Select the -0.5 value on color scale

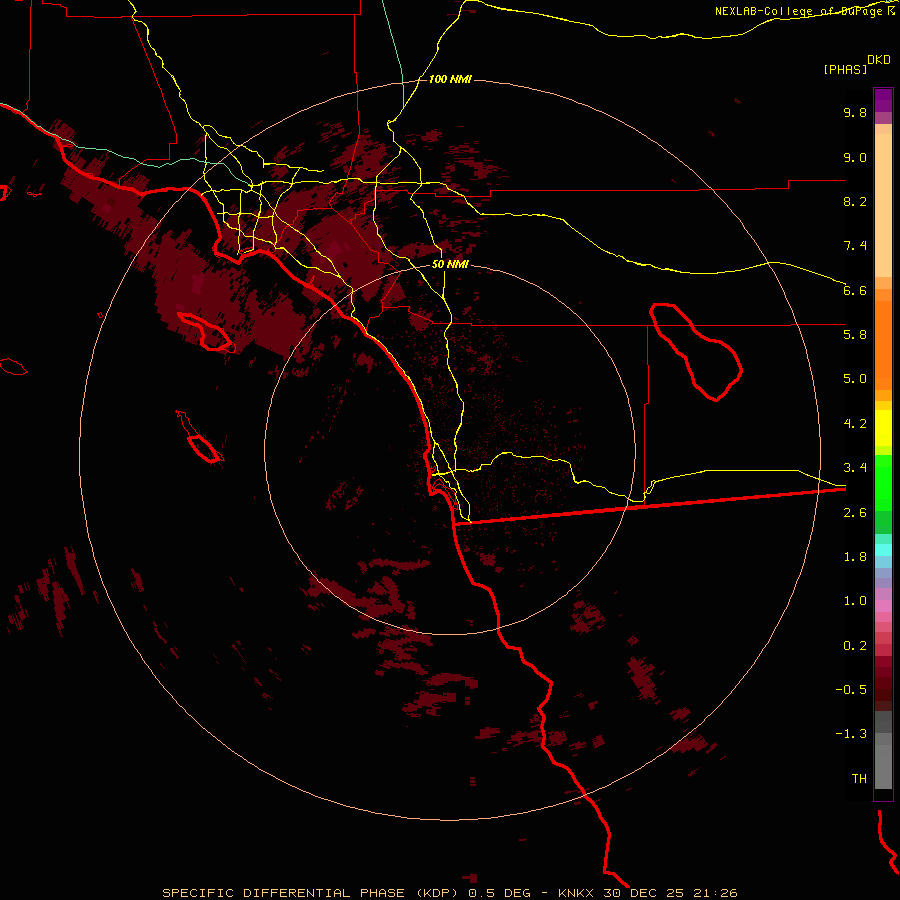[851, 690]
